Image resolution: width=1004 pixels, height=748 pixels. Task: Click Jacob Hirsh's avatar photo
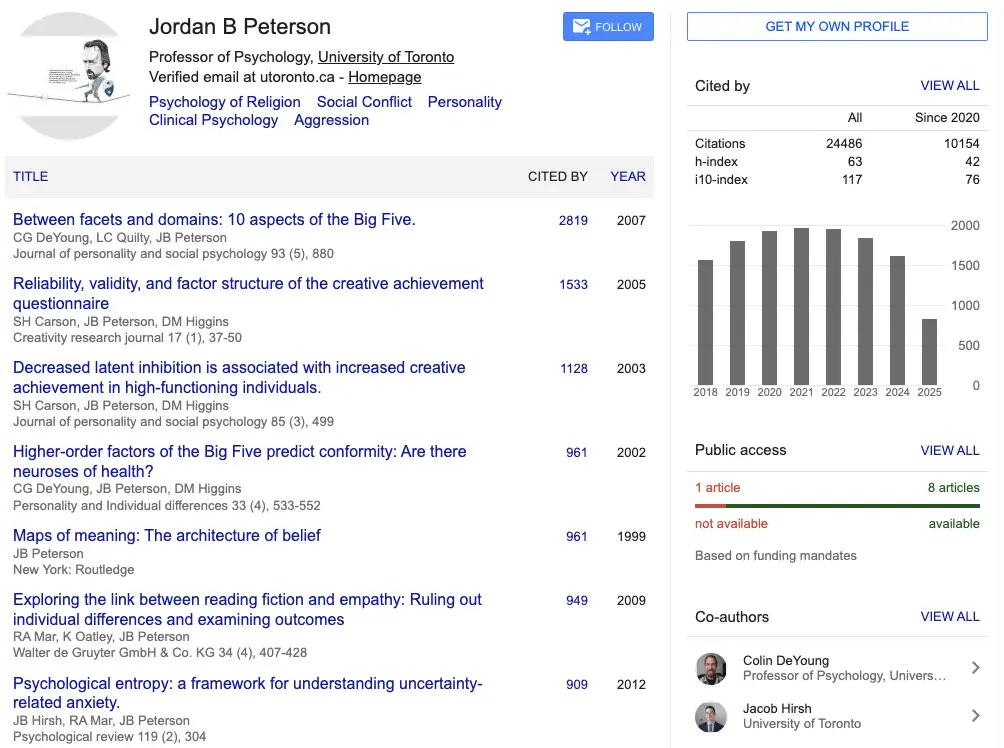pos(711,717)
